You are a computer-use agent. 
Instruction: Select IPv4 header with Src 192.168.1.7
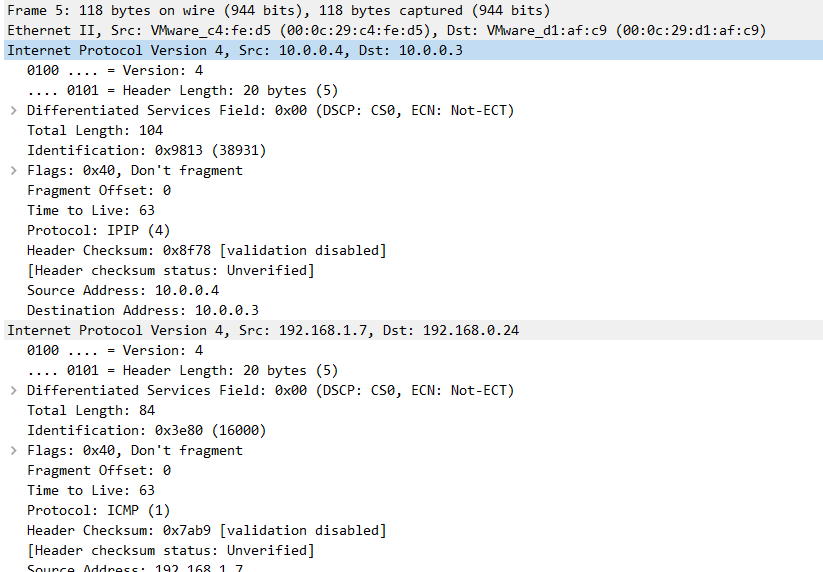pyautogui.click(x=412, y=330)
